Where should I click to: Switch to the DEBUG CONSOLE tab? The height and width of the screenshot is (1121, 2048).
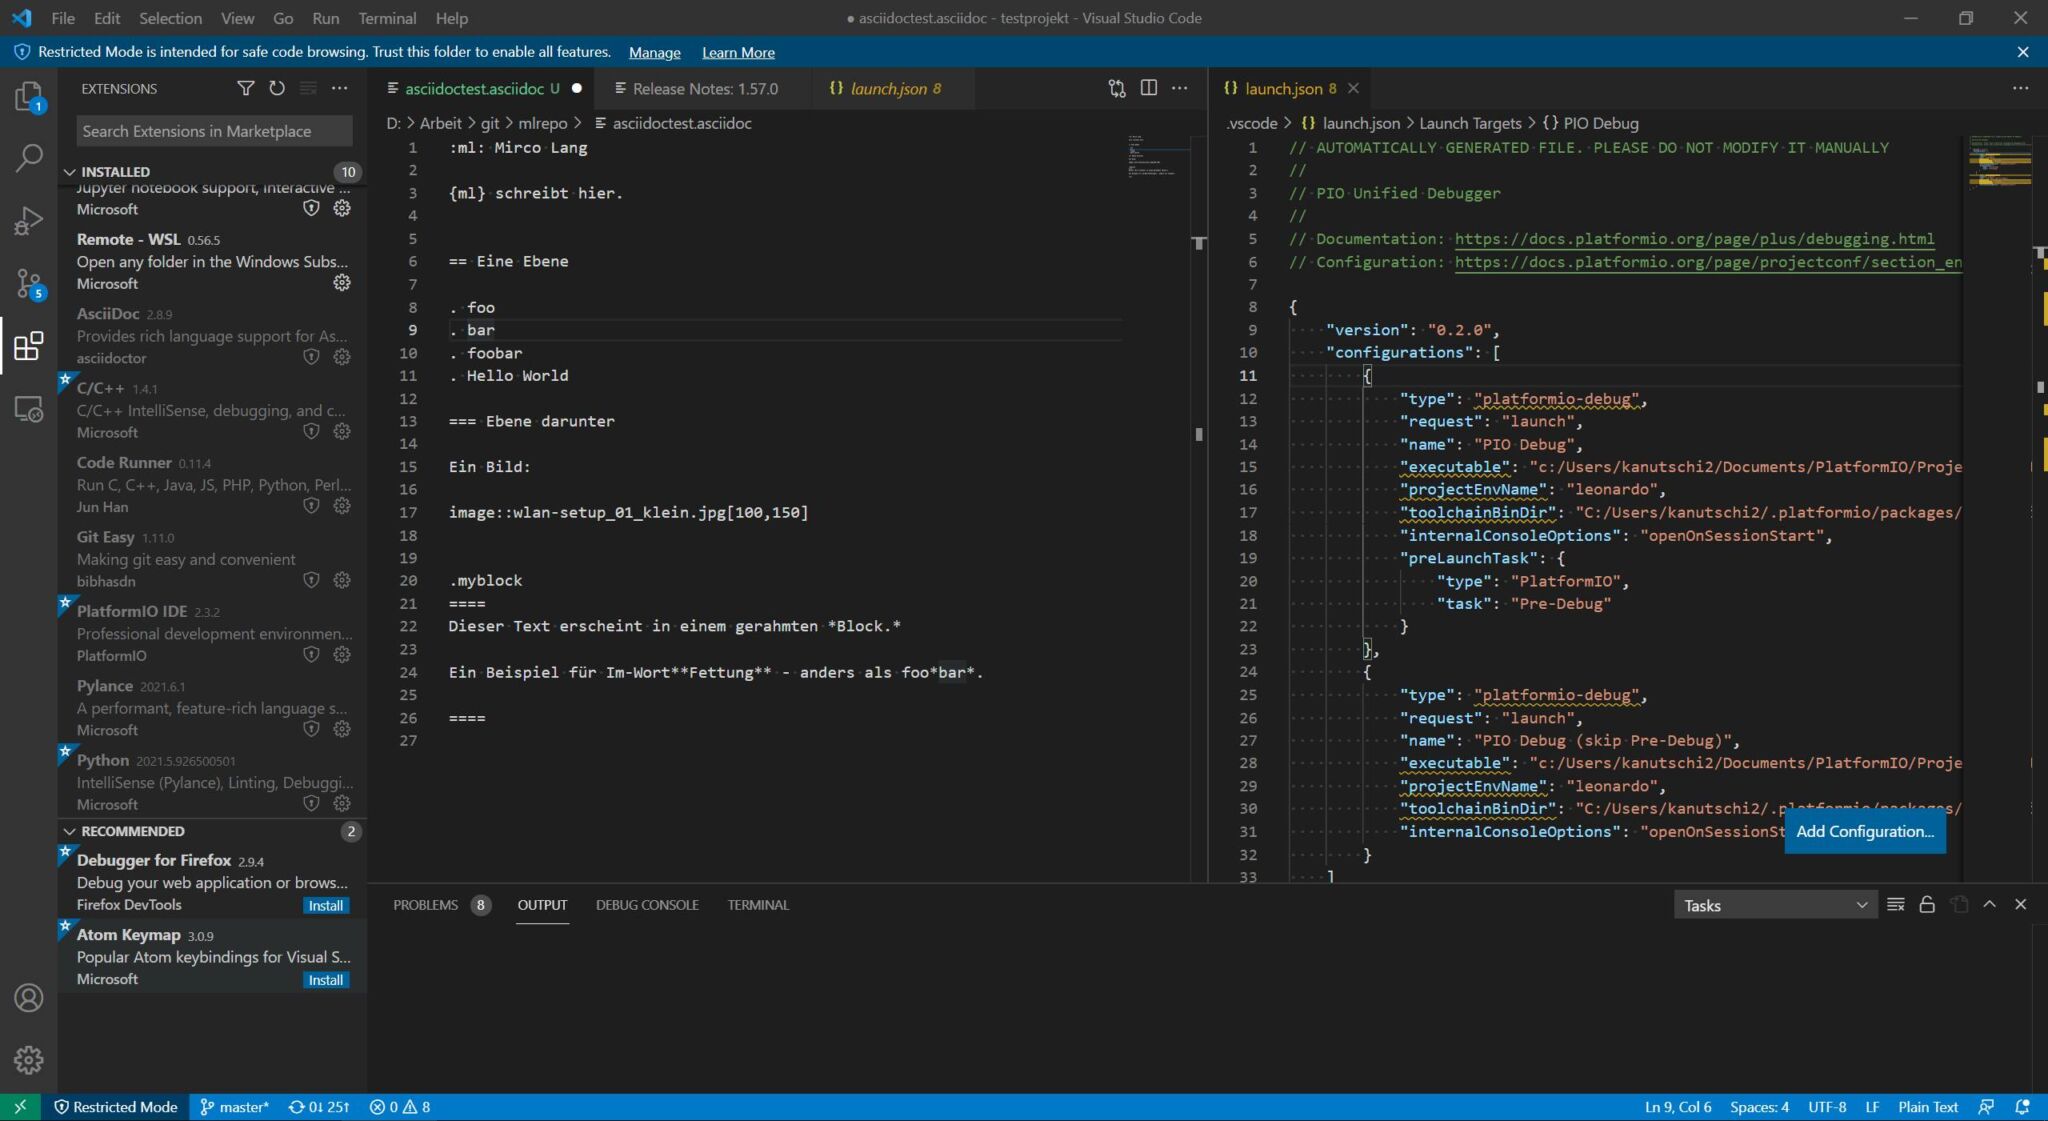(x=647, y=905)
